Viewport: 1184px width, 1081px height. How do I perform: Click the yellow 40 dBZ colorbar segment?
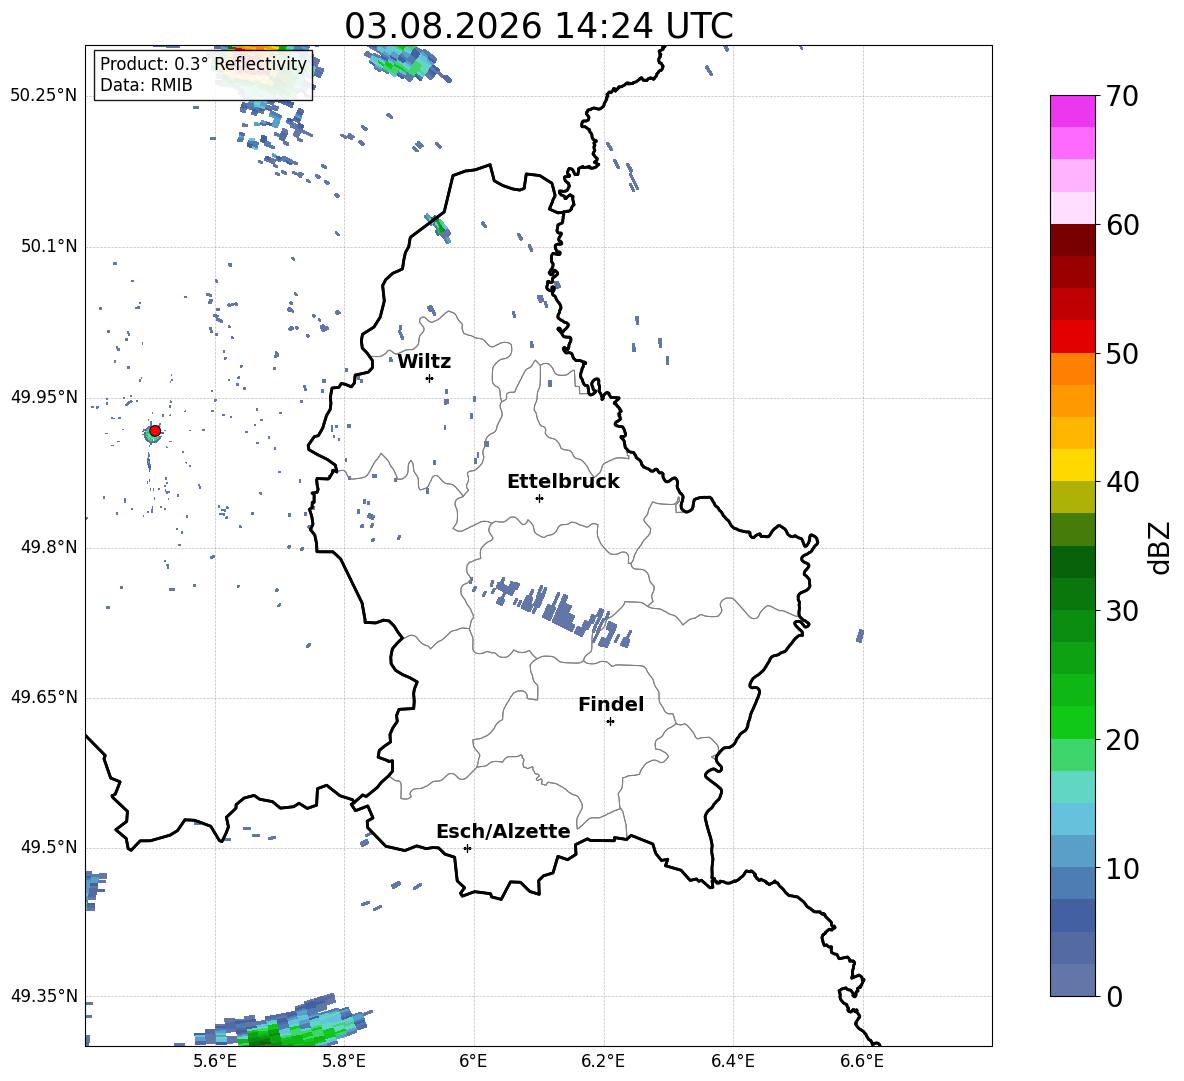pyautogui.click(x=1072, y=465)
